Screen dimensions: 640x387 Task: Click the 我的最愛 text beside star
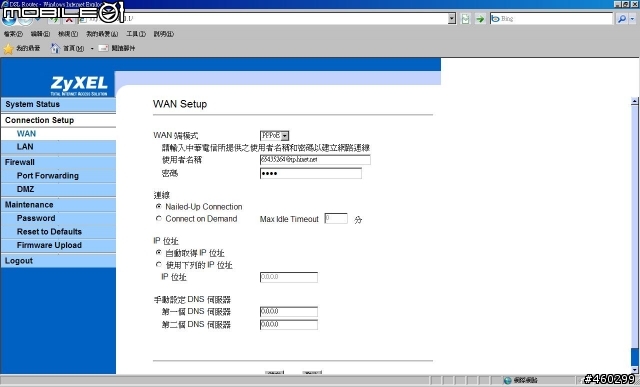[x=28, y=49]
